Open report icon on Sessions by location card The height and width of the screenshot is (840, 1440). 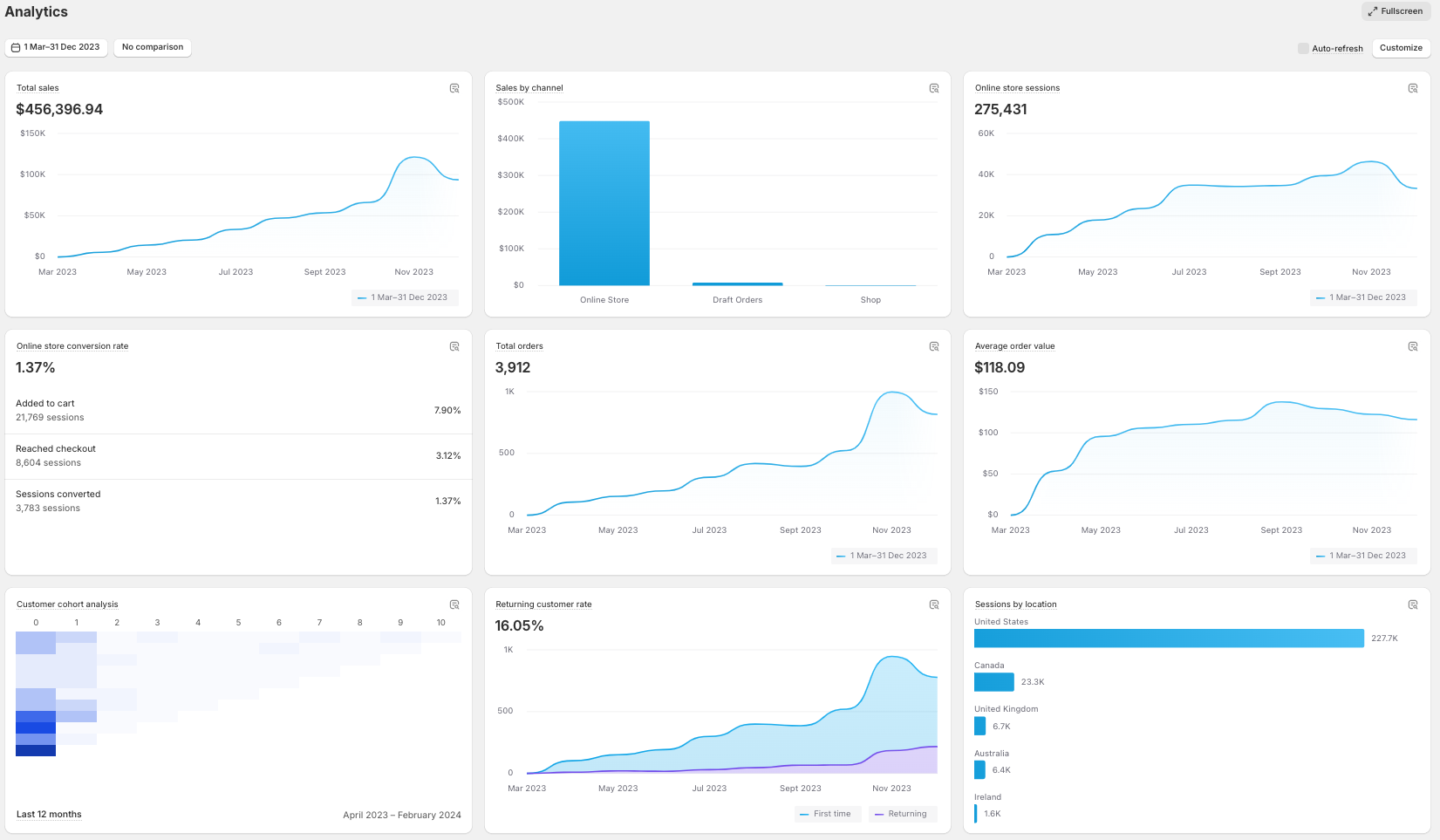pyautogui.click(x=1413, y=604)
